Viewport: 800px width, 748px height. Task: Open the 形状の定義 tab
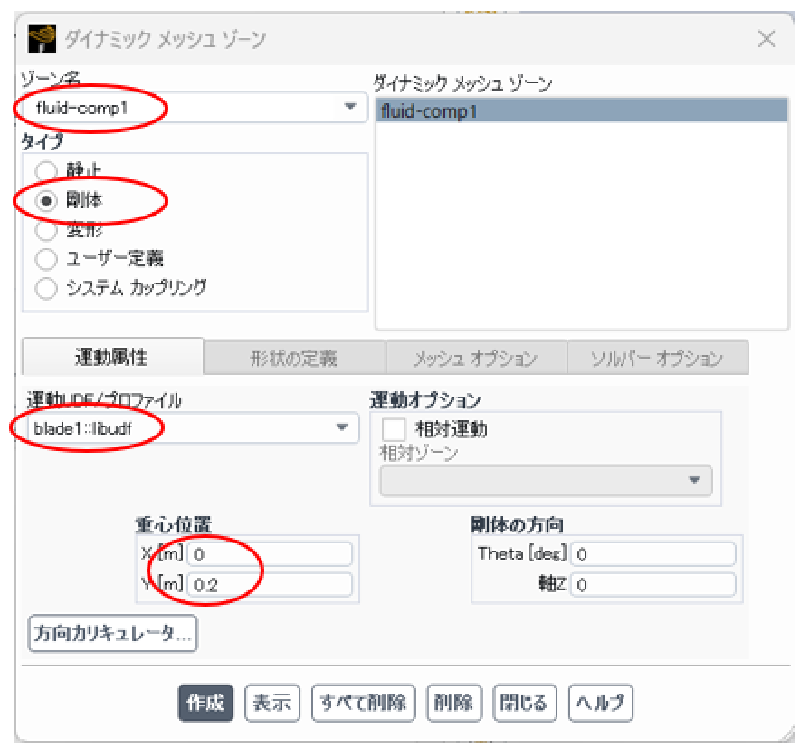294,357
